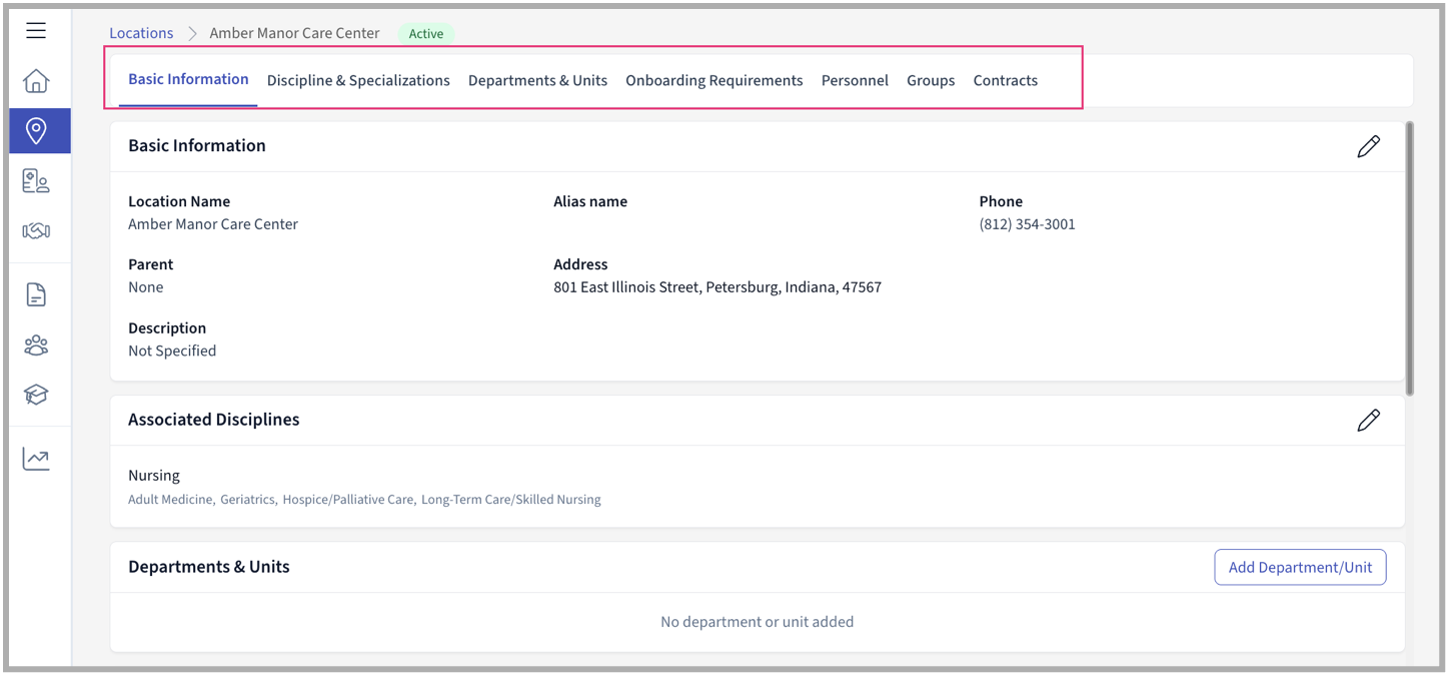Open the personnel badge icon in sidebar

pyautogui.click(x=36, y=181)
